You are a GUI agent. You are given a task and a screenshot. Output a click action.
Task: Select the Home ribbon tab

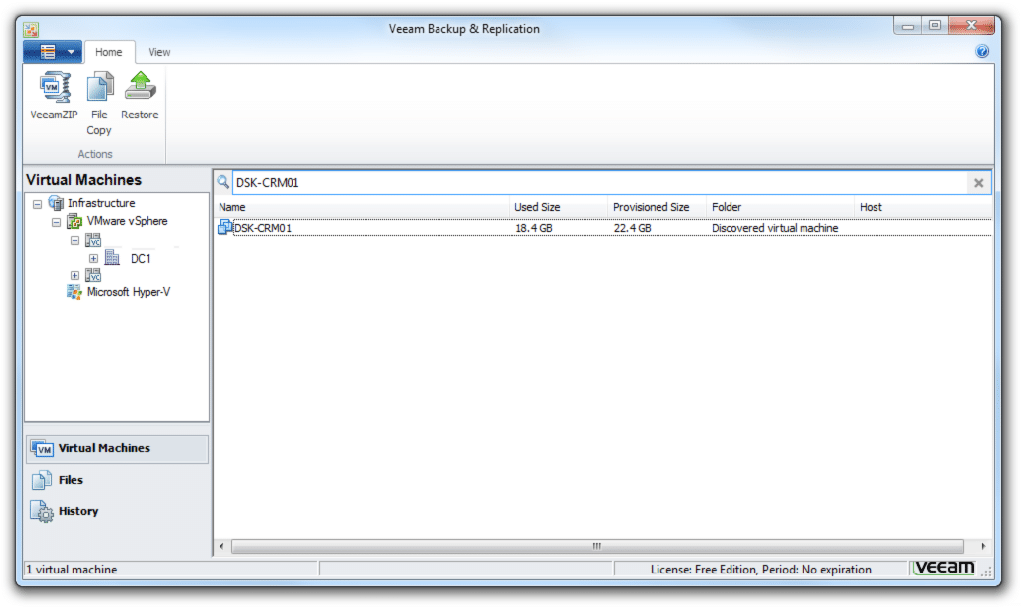coord(109,52)
